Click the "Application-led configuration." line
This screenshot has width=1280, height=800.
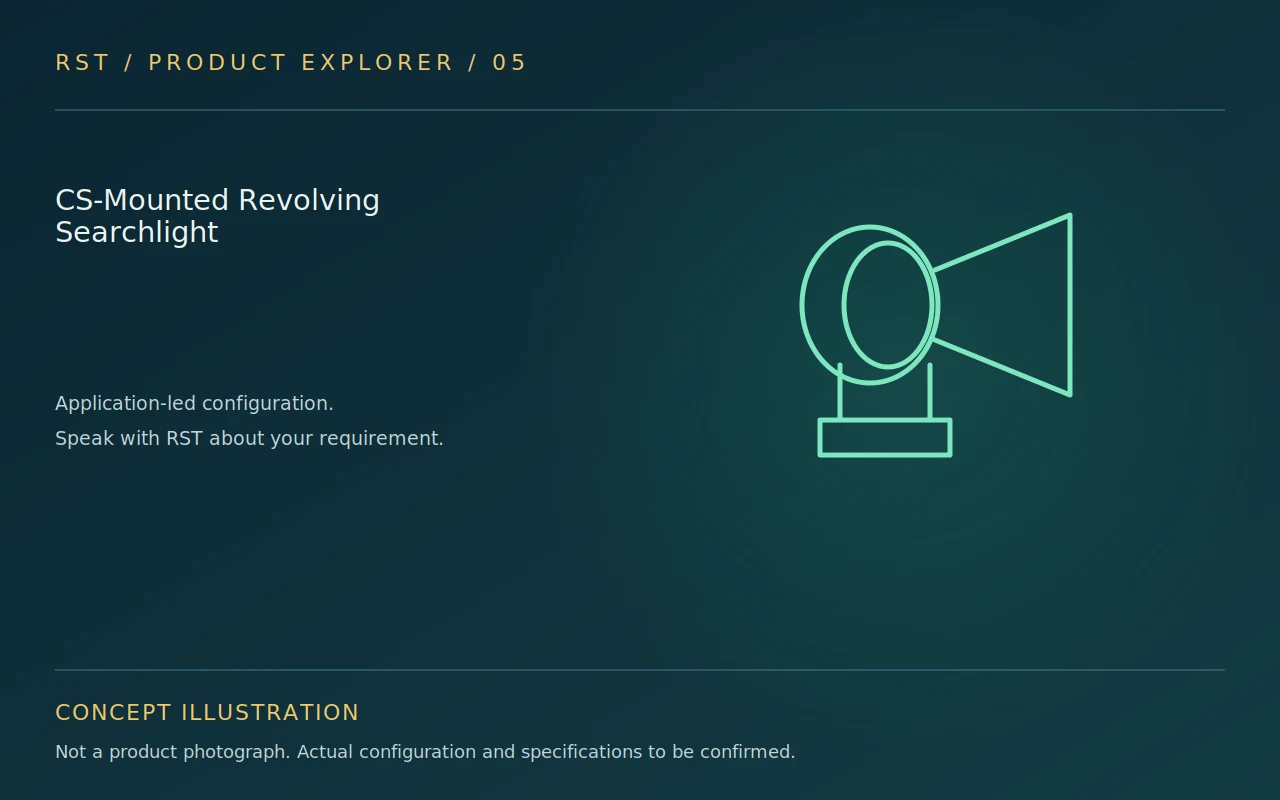click(x=194, y=403)
